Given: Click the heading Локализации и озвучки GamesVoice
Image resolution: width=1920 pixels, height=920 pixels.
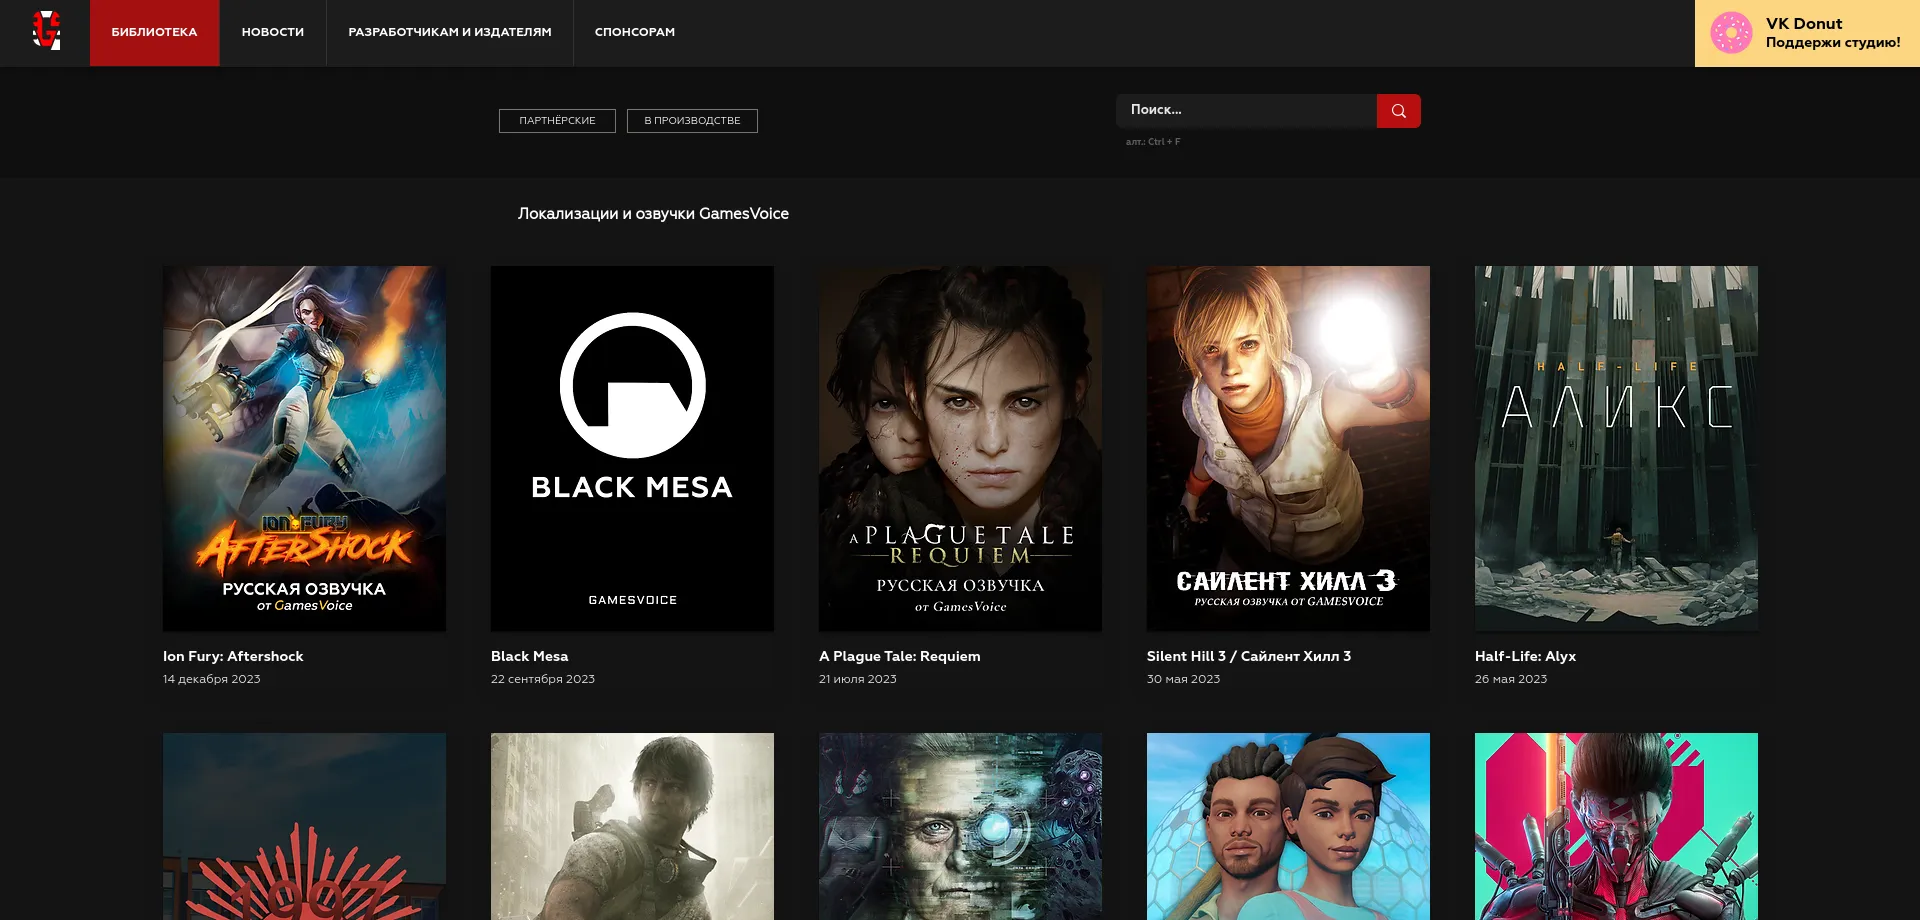Looking at the screenshot, I should pos(653,214).
